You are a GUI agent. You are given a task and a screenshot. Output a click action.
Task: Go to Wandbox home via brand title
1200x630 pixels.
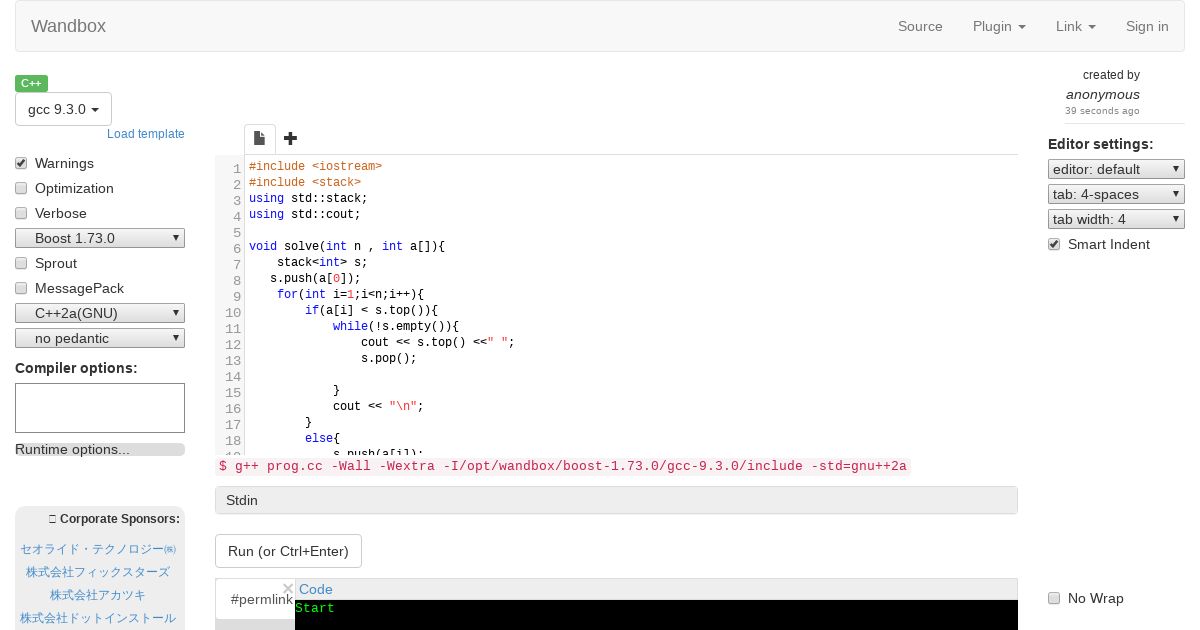click(68, 26)
